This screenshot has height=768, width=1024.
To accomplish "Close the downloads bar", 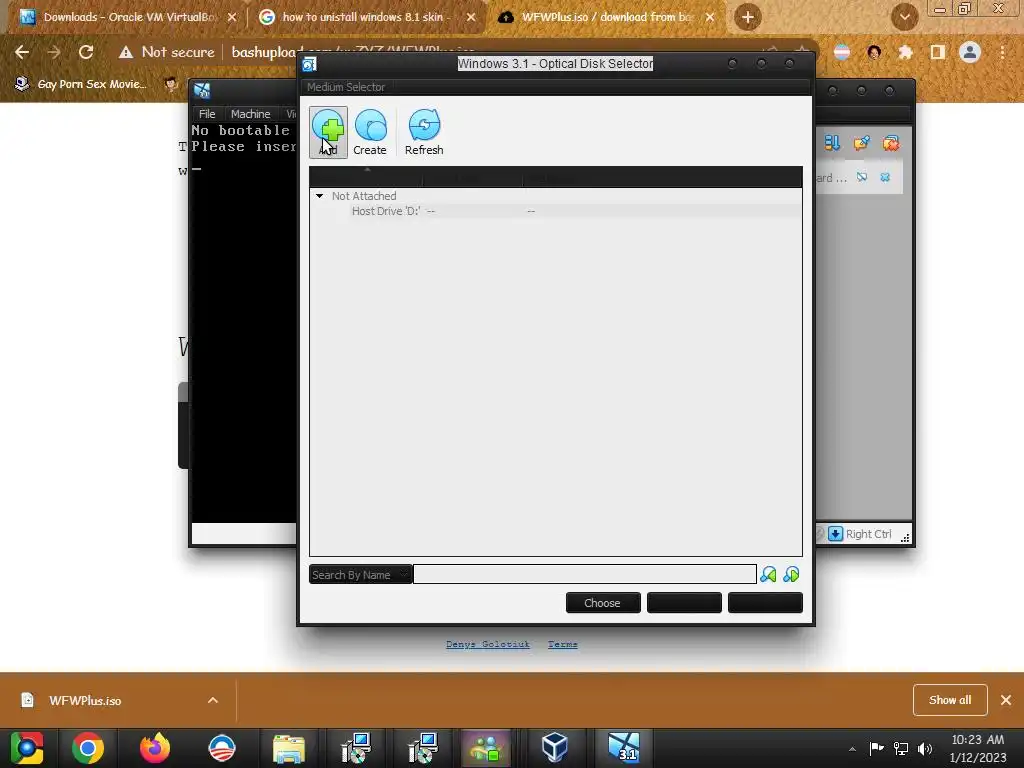I will (x=1006, y=700).
